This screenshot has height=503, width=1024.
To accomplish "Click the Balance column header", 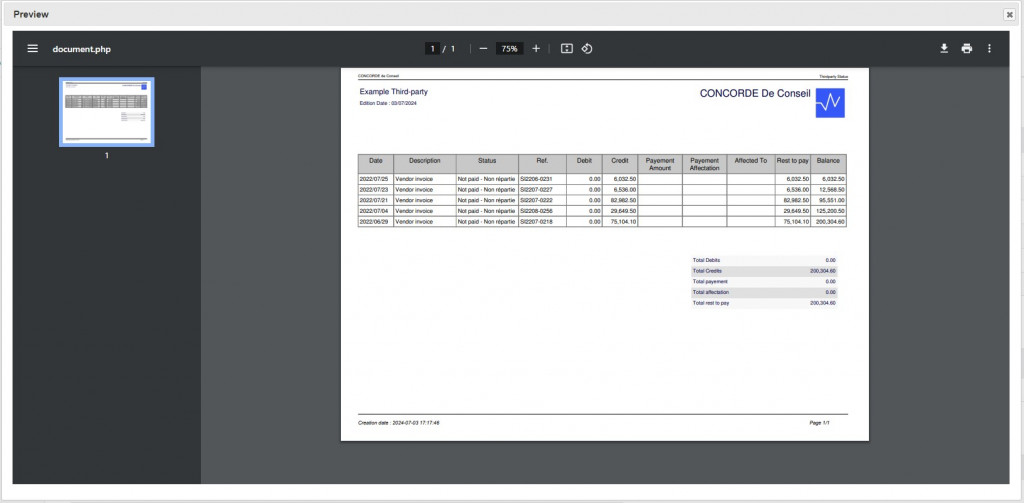I will [829, 164].
